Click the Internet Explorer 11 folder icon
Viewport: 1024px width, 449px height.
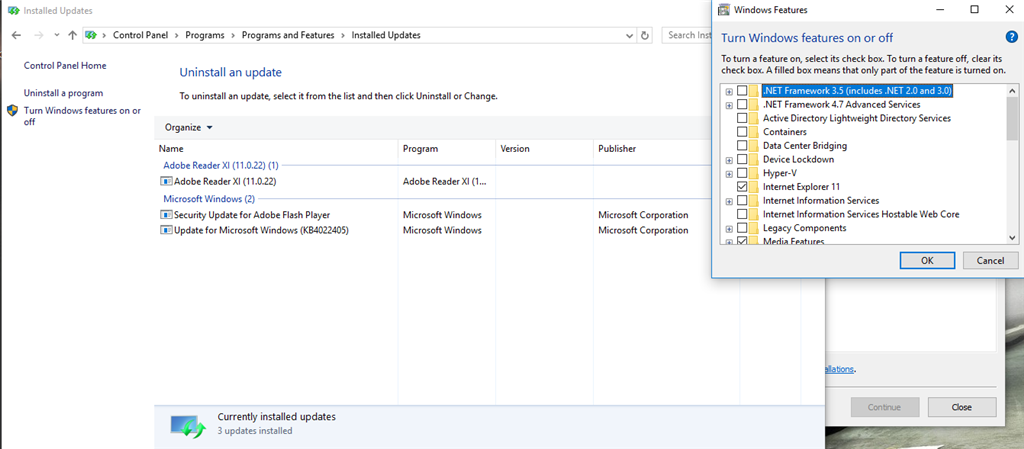click(x=755, y=187)
